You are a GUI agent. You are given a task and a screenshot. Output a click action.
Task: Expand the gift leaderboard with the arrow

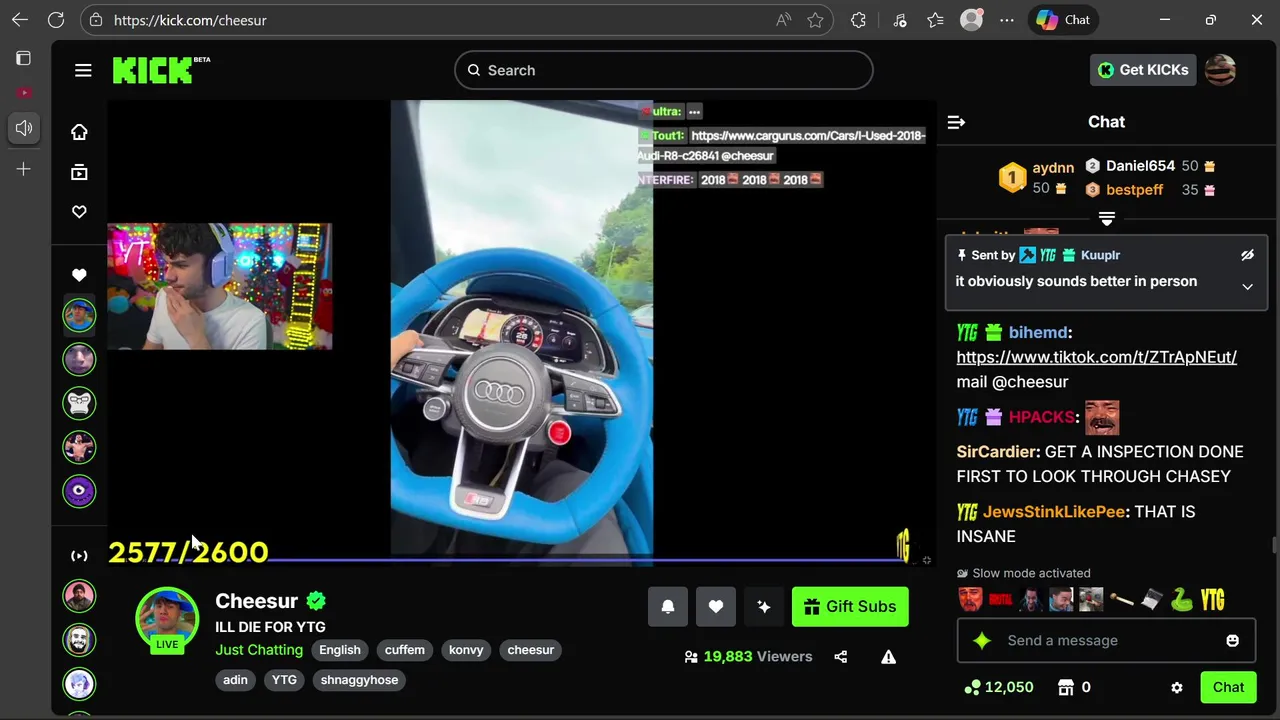pos(1107,218)
